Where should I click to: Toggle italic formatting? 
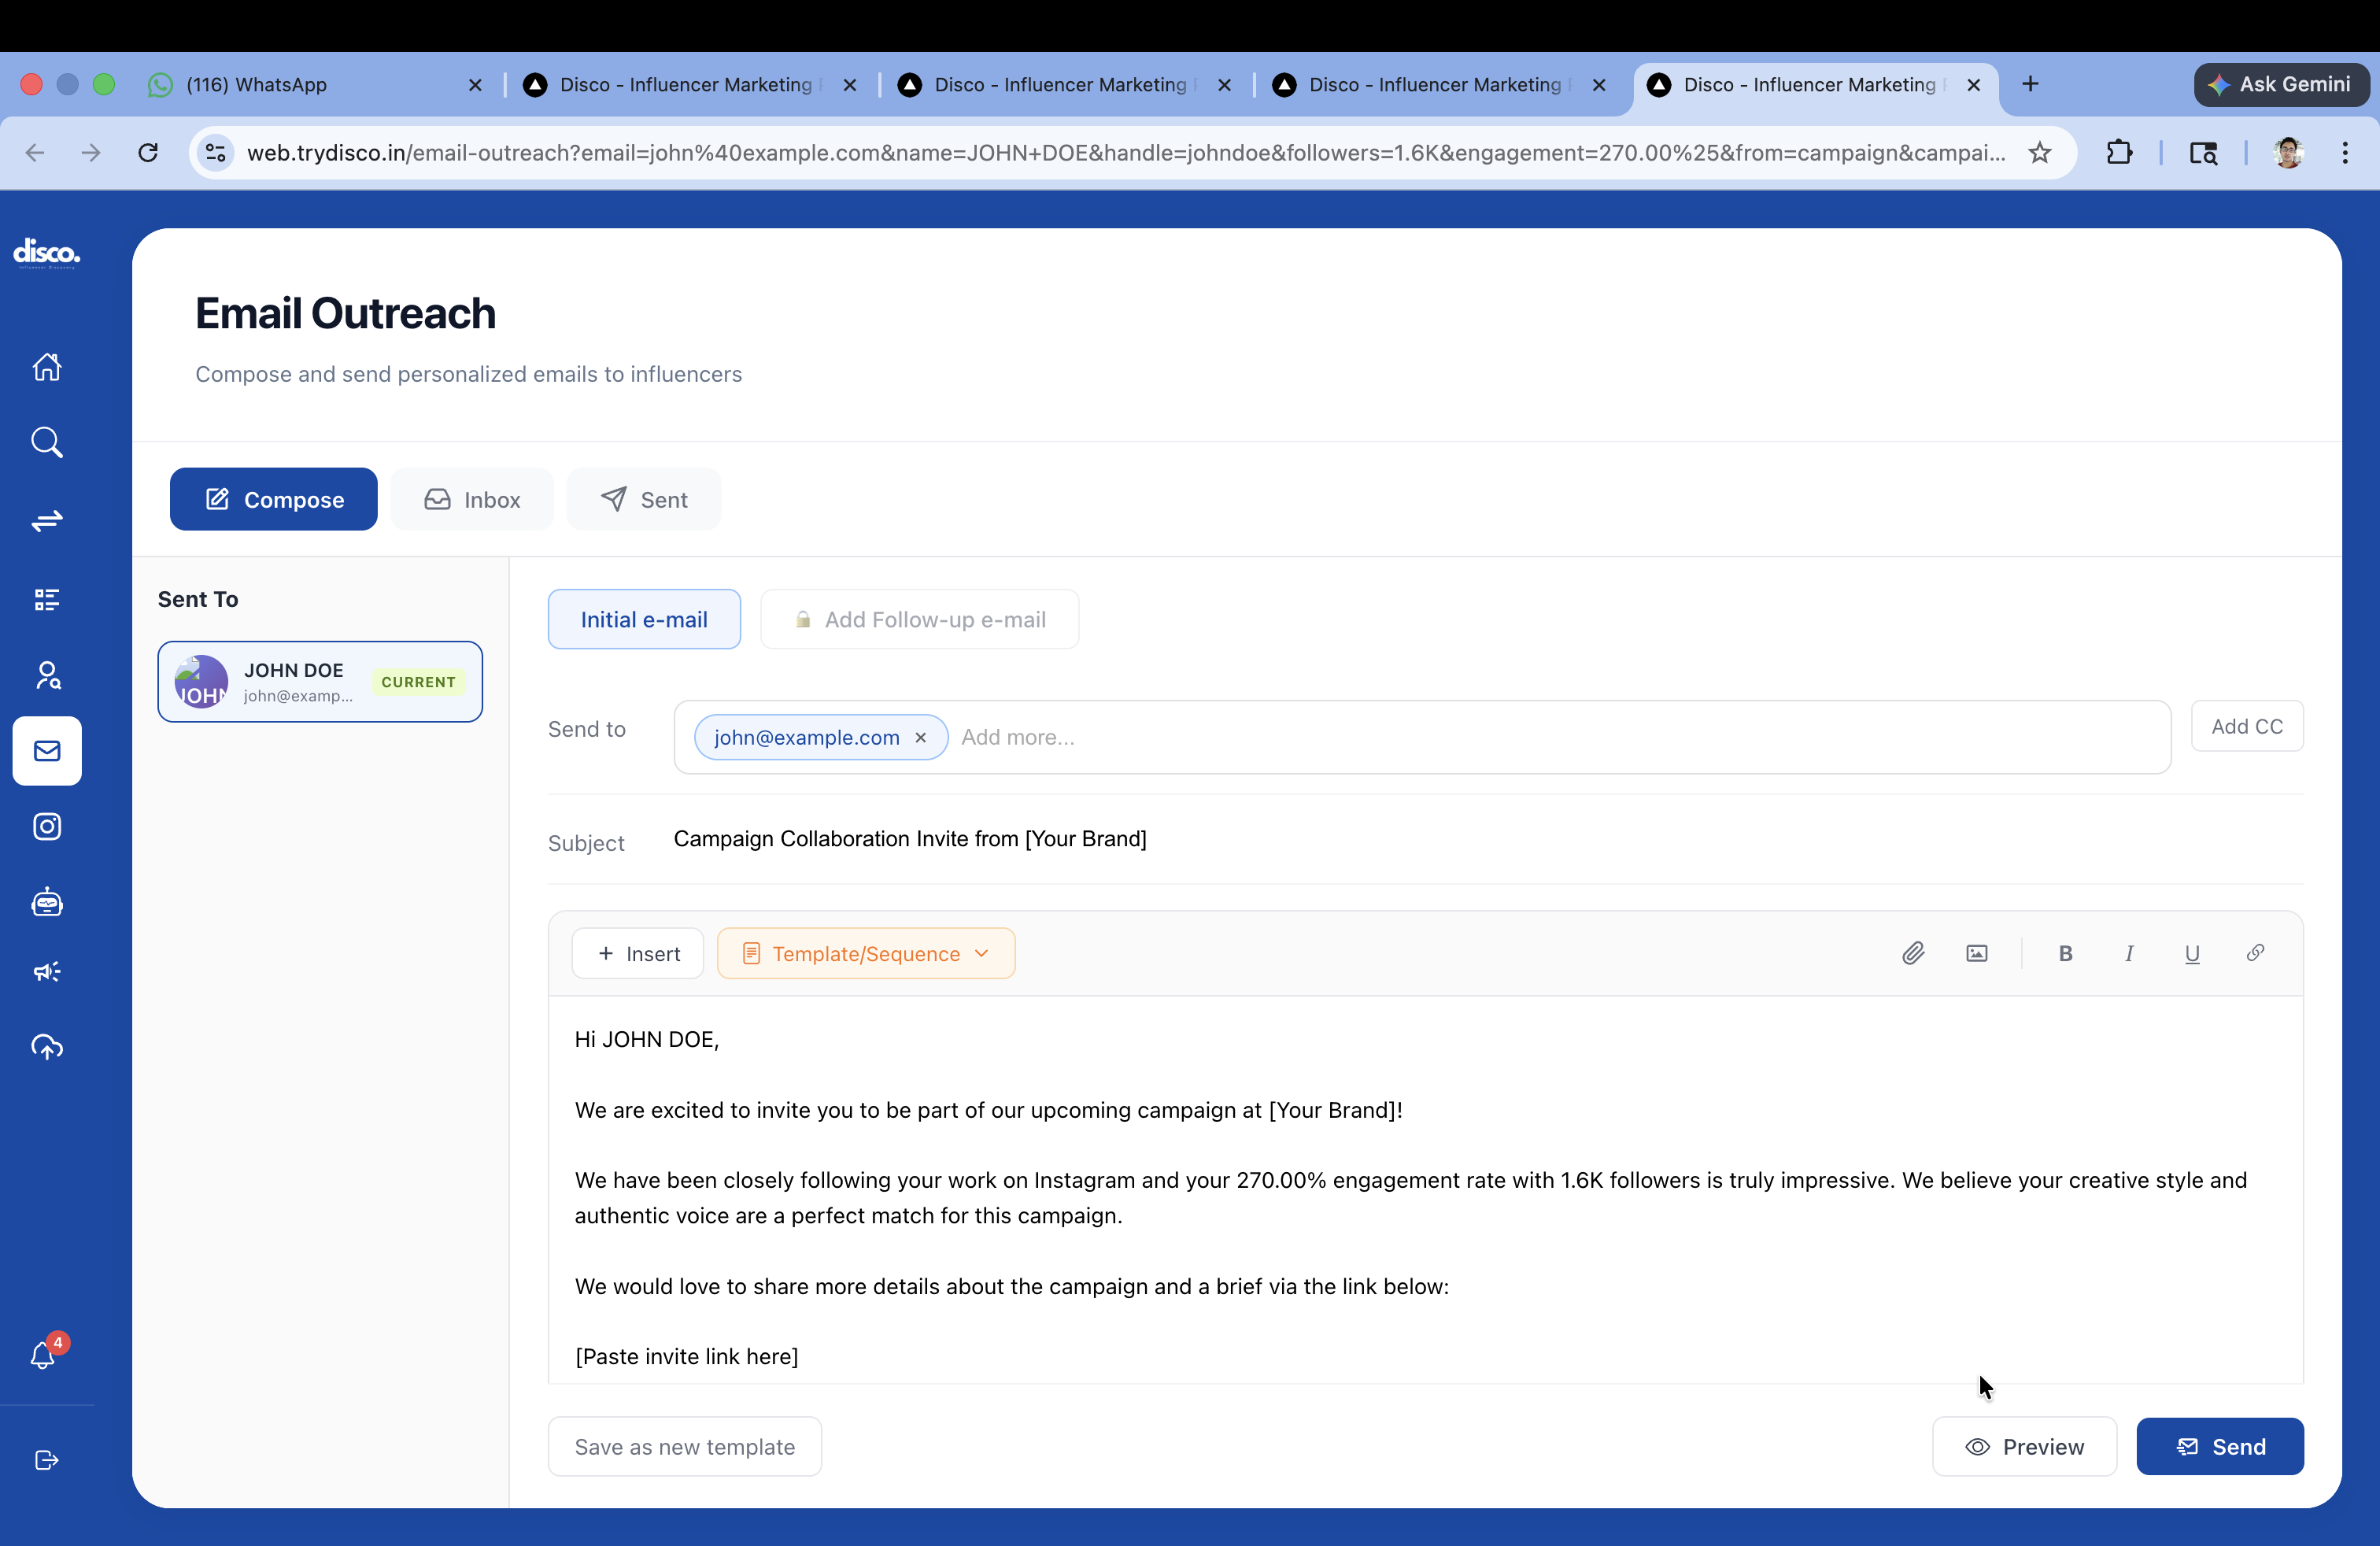2128,953
